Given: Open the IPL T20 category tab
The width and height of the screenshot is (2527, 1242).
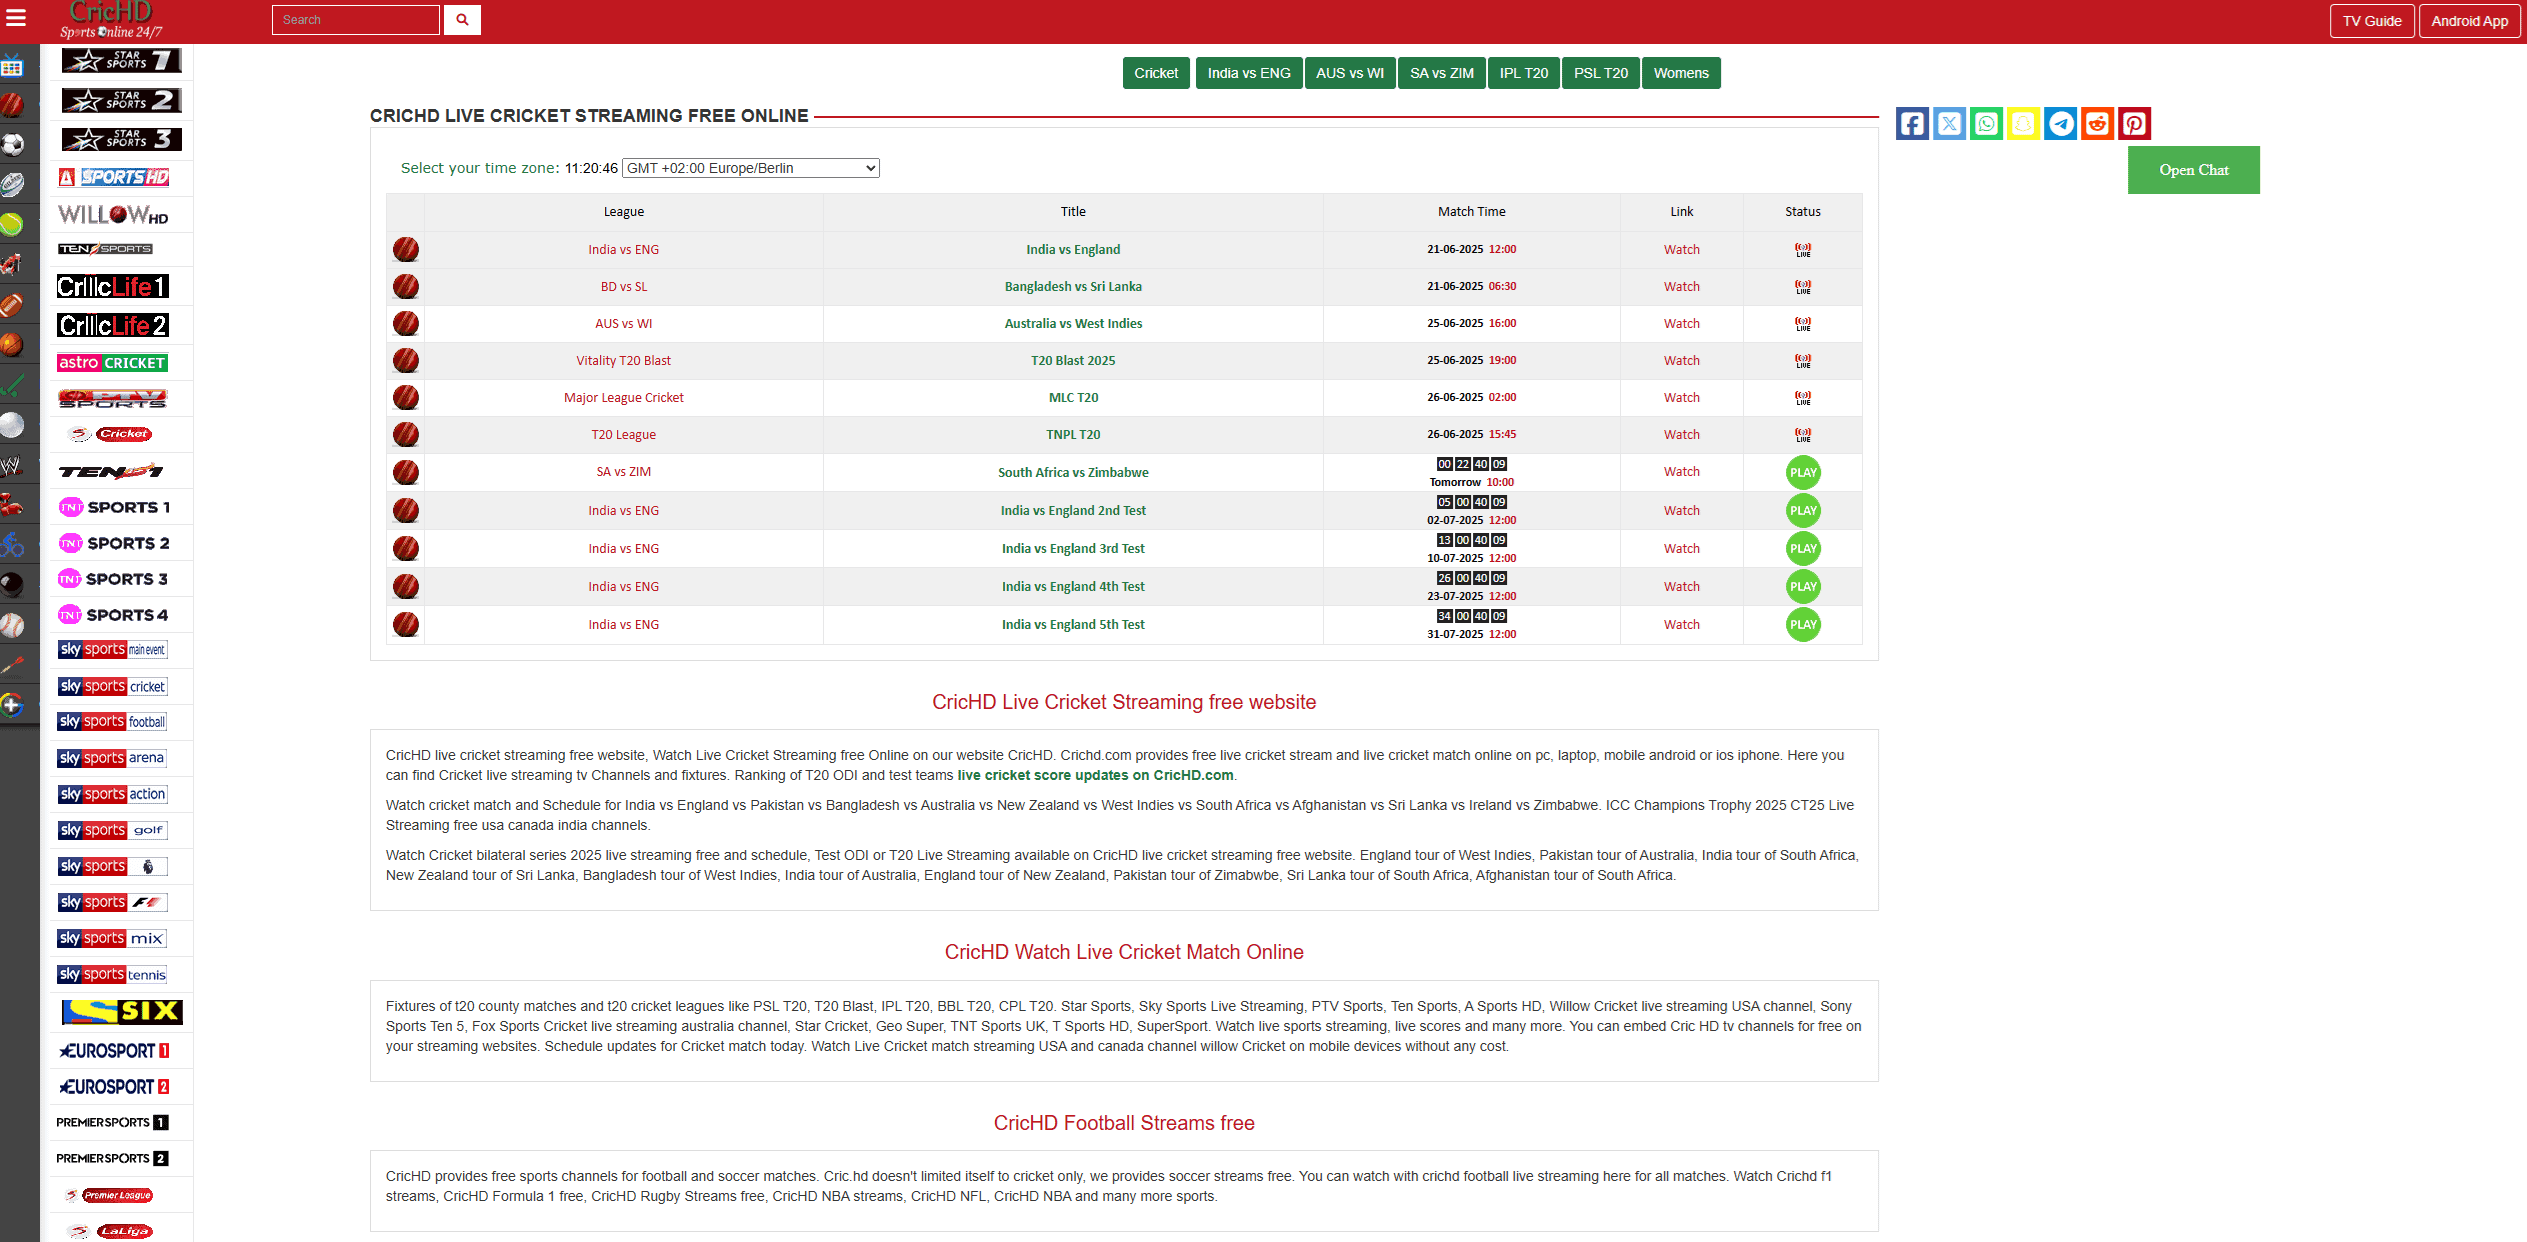Looking at the screenshot, I should (1524, 73).
